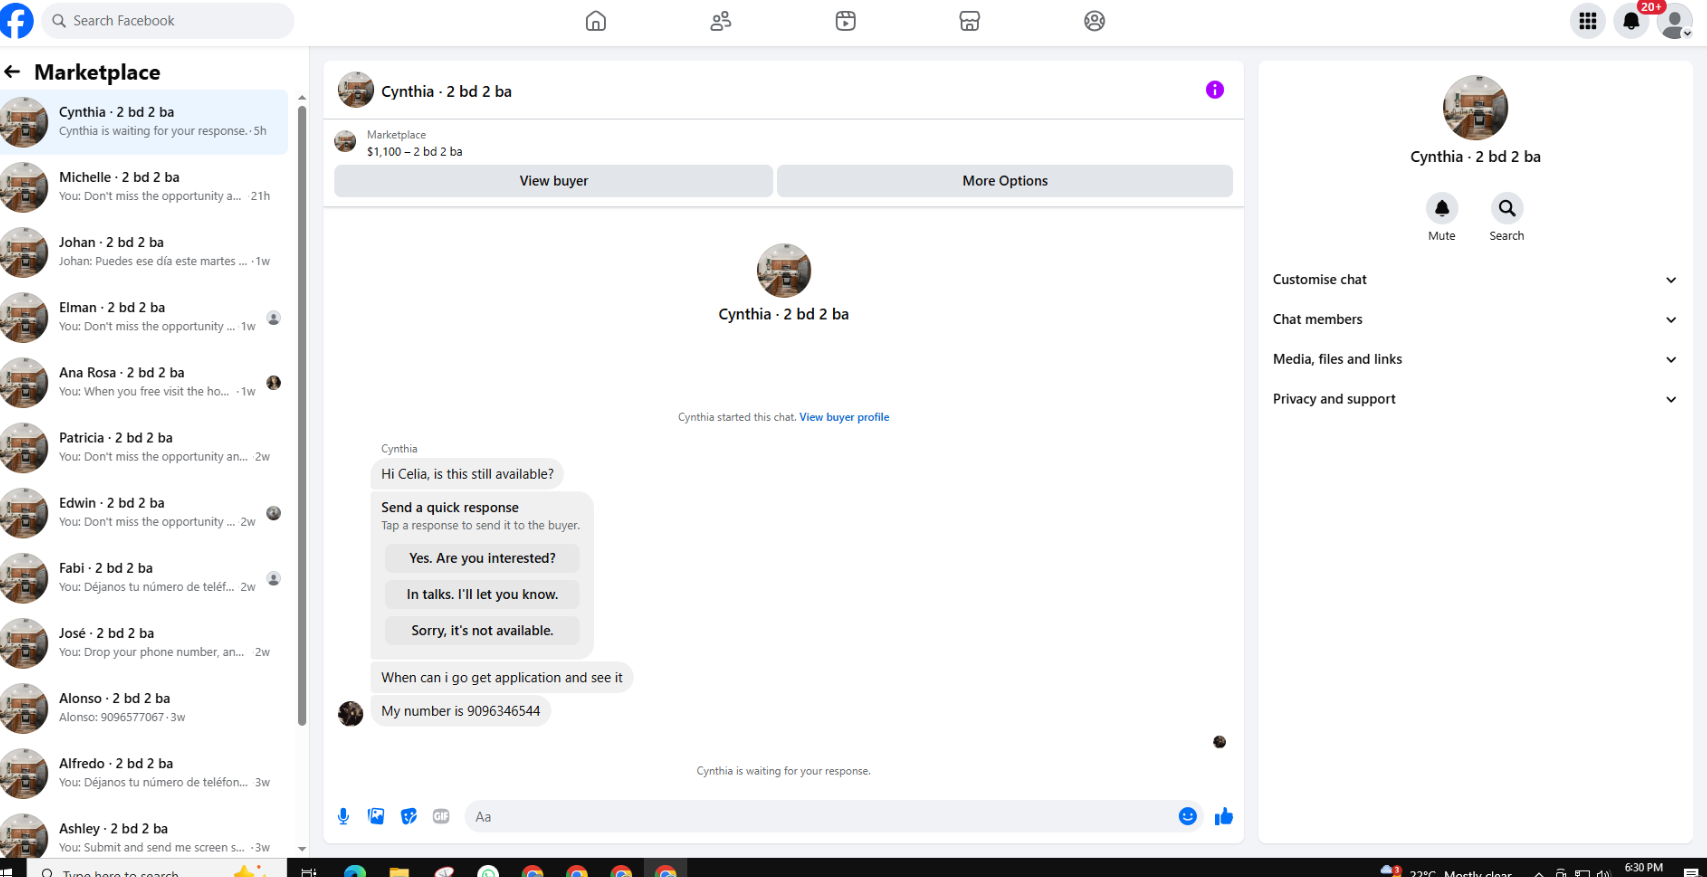
Task: Open Alfredo conversation in the list
Action: 144,773
